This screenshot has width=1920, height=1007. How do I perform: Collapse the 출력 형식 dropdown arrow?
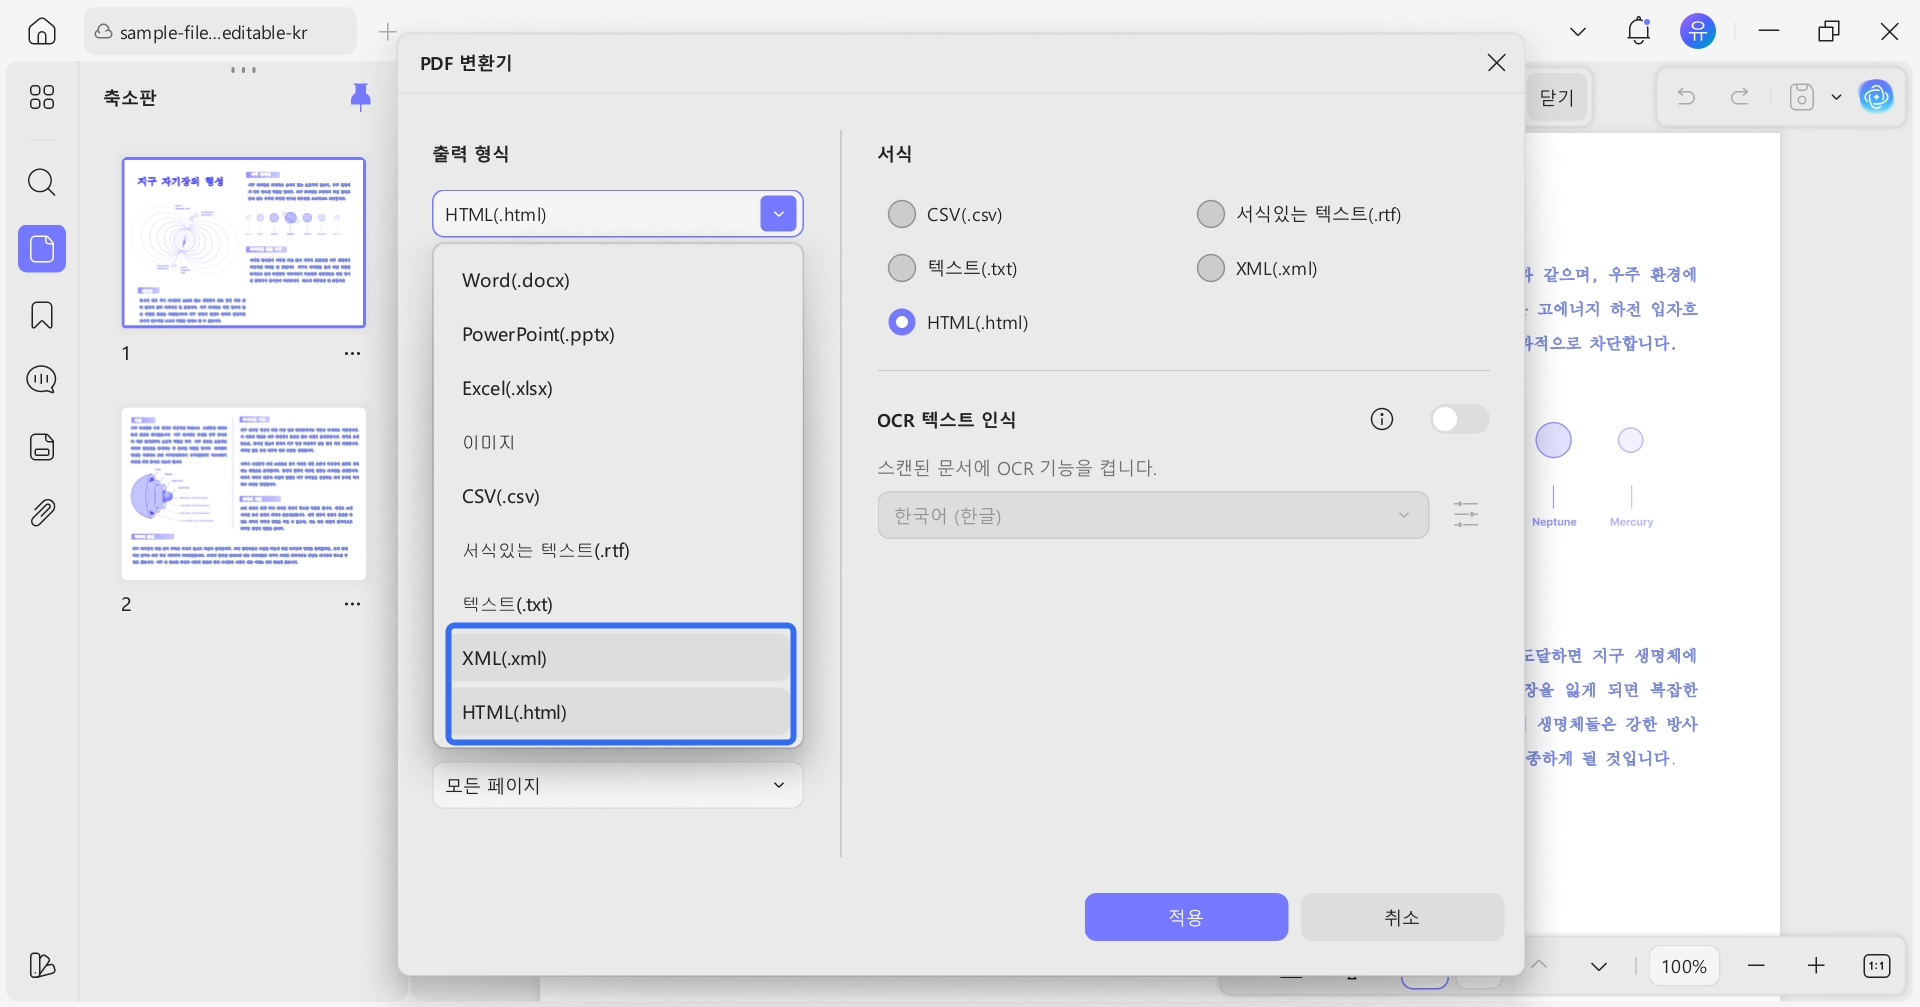[x=778, y=214]
